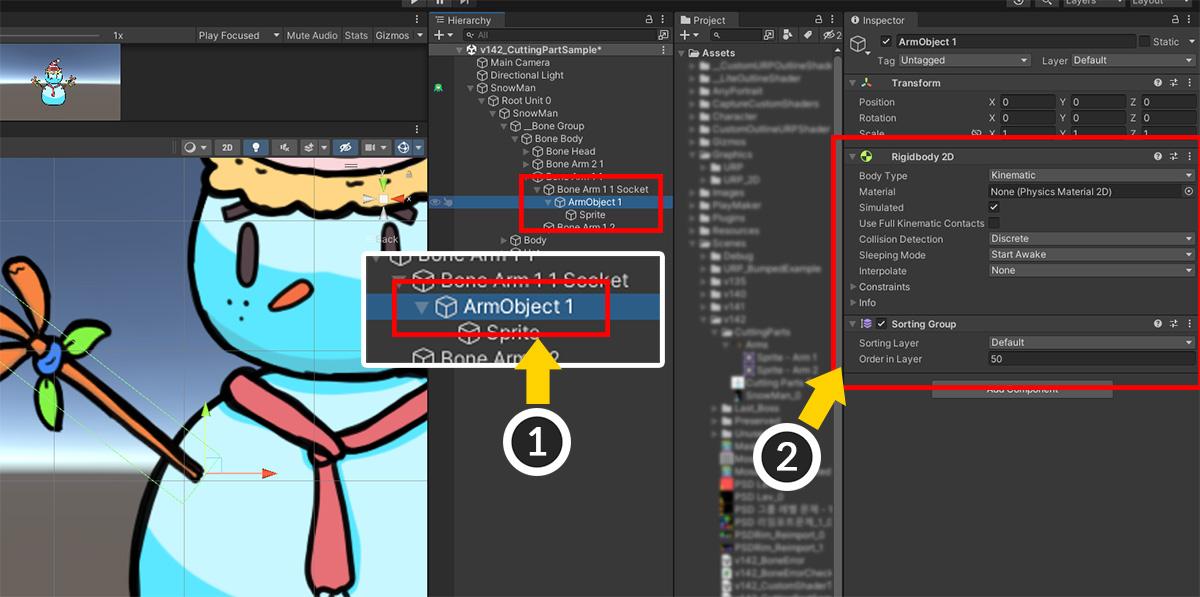Click the Material object picker circle

click(1189, 191)
